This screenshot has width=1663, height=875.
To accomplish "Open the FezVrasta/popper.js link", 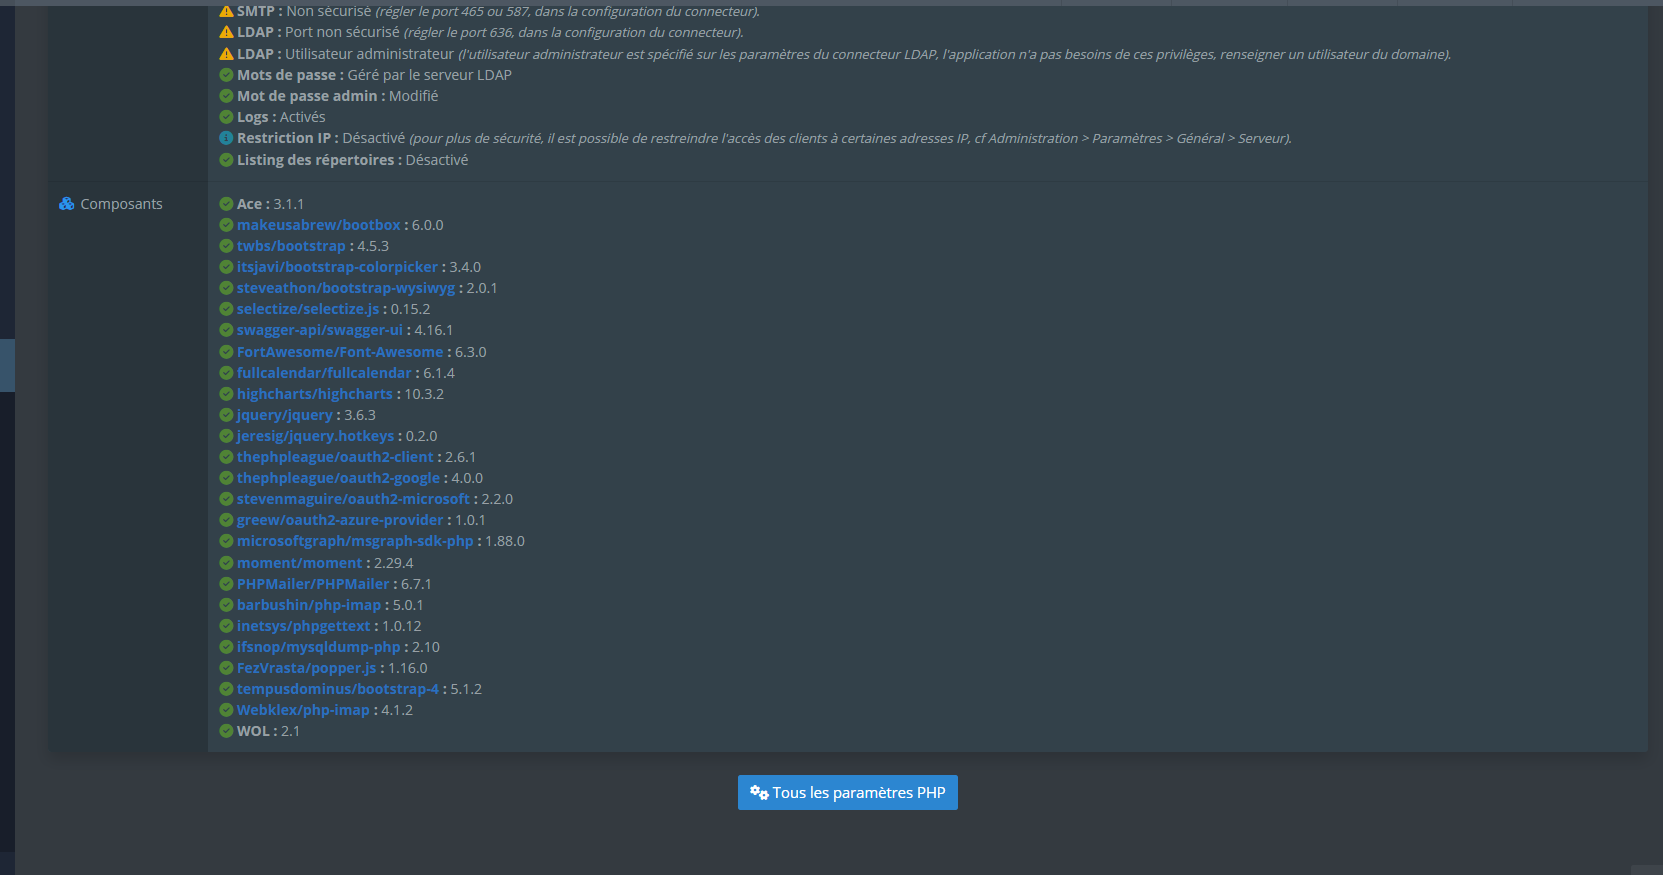I will tap(307, 668).
